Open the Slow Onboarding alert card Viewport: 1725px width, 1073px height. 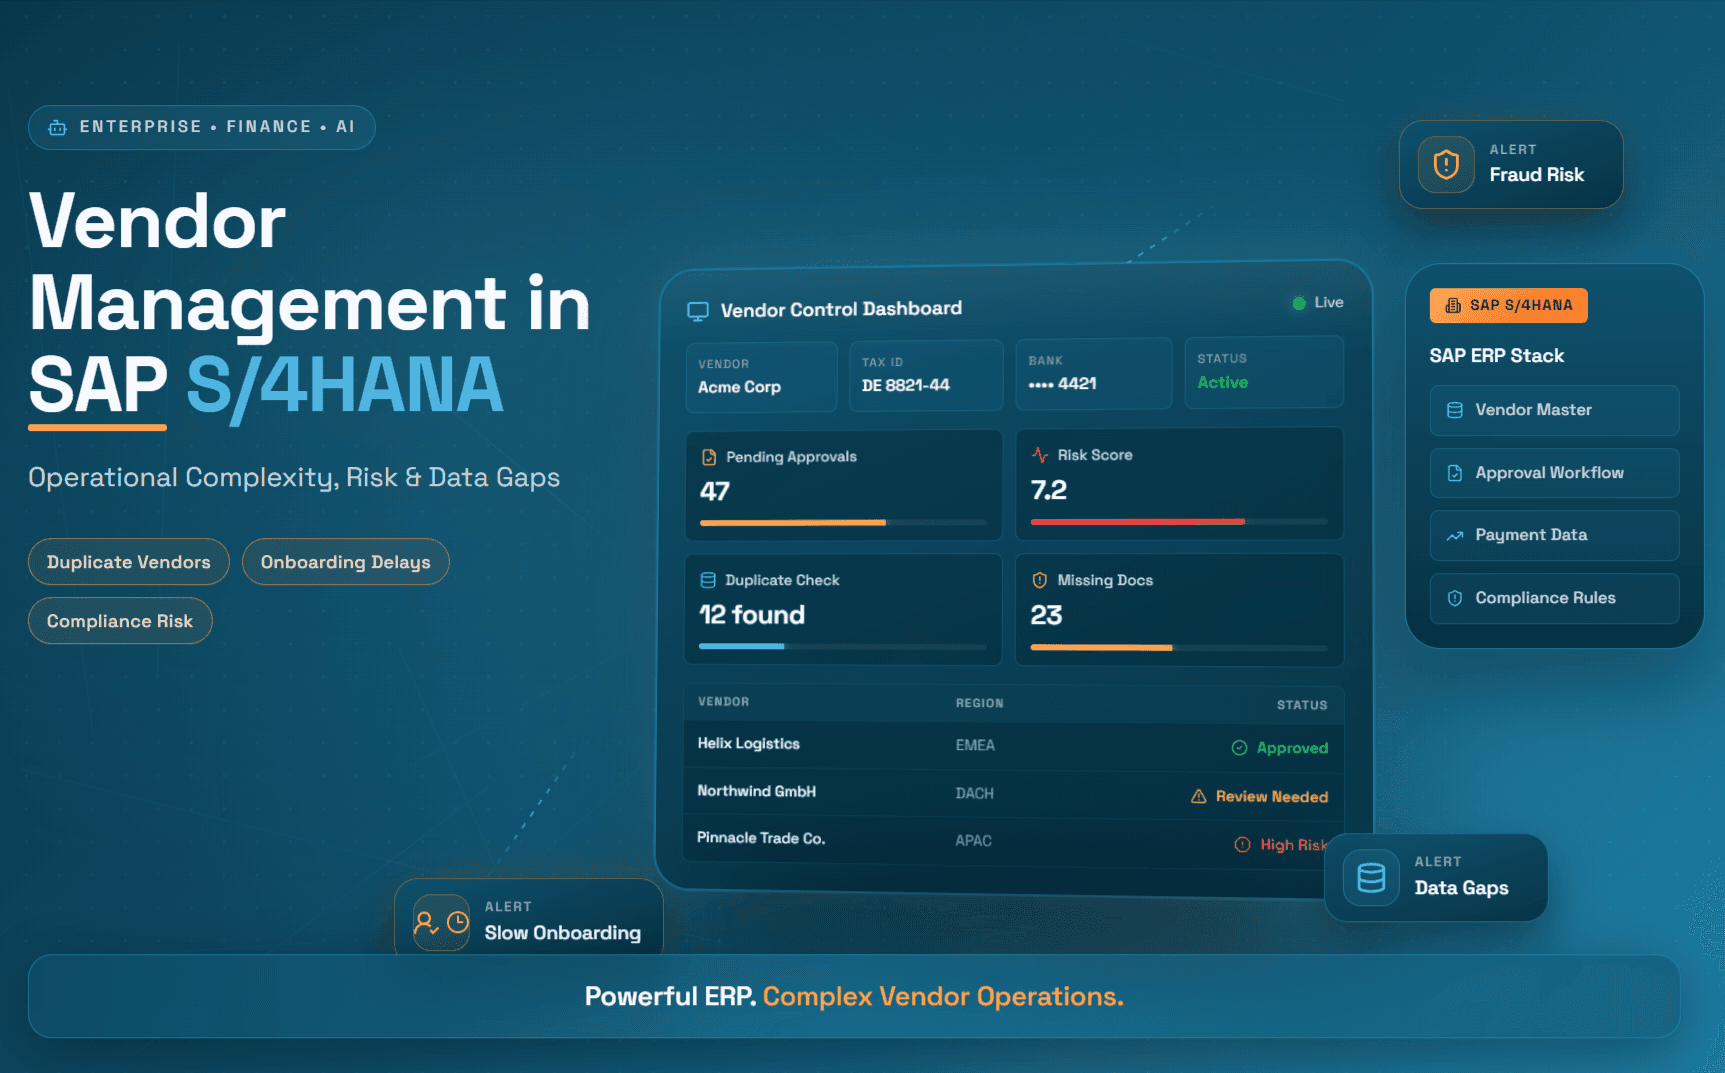point(529,918)
